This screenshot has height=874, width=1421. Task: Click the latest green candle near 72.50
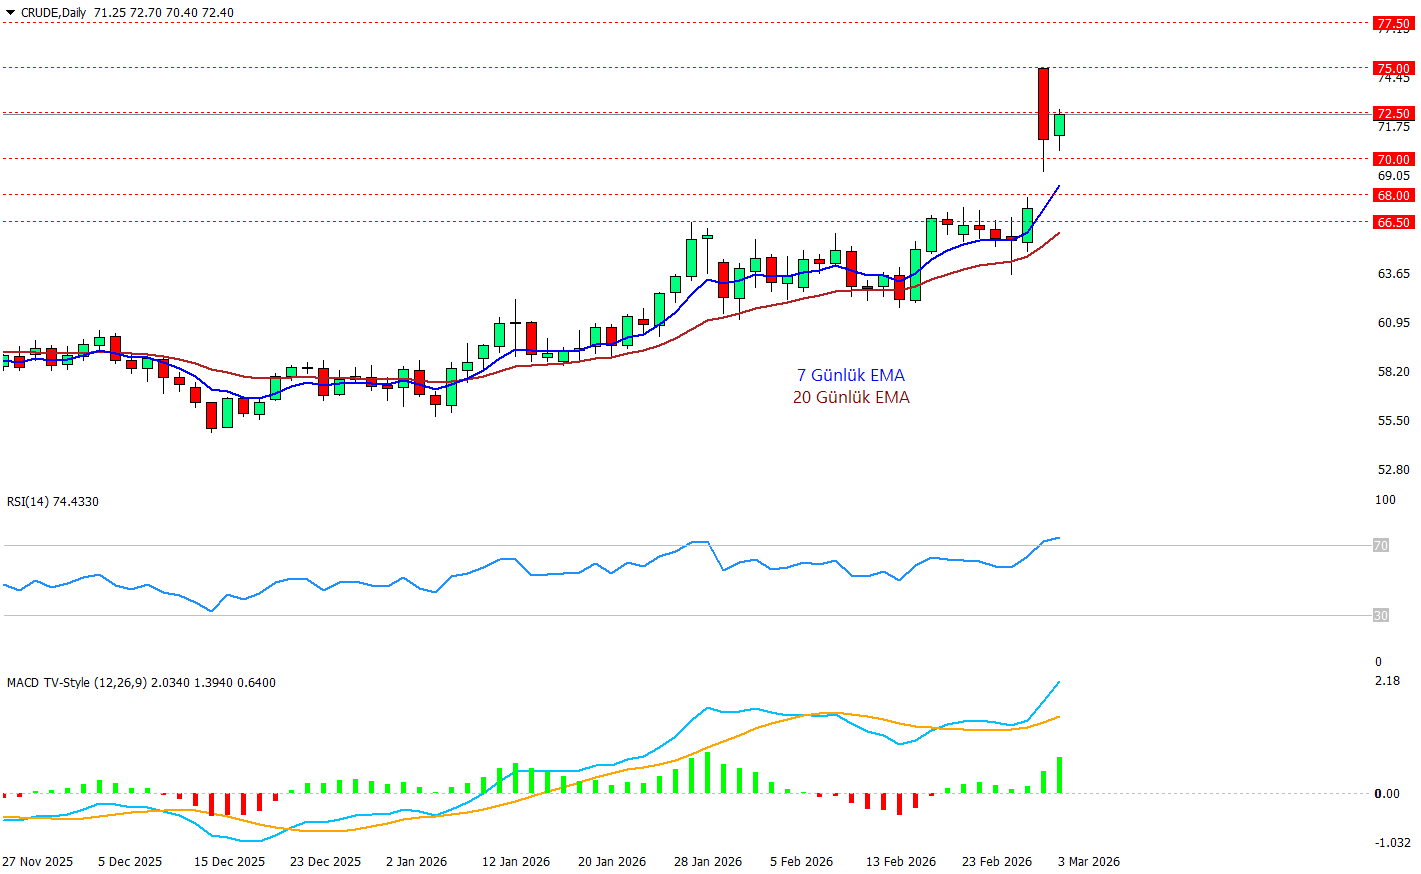pyautogui.click(x=1059, y=125)
